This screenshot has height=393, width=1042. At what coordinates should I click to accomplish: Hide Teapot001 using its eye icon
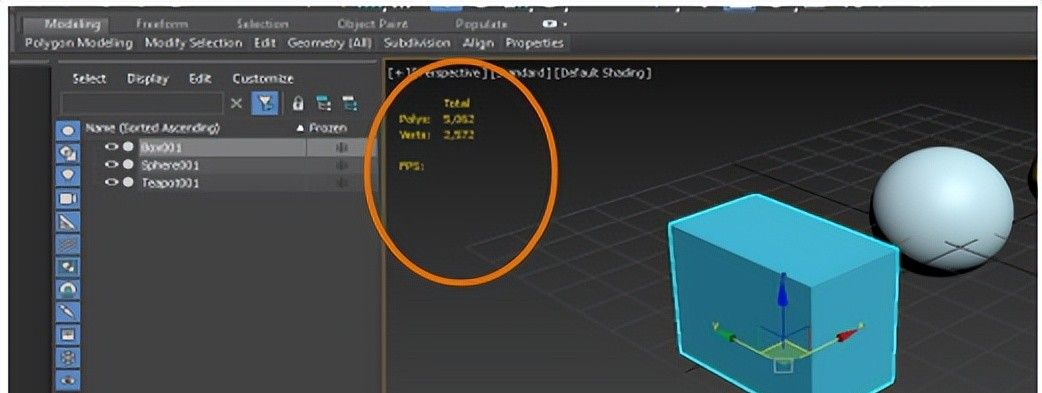click(x=111, y=183)
